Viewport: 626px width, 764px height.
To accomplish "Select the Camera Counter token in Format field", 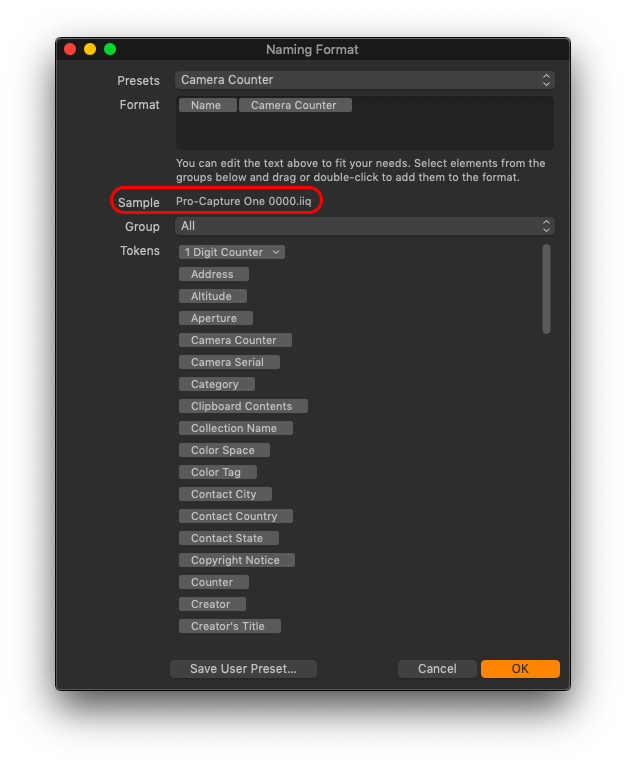I will click(x=295, y=105).
